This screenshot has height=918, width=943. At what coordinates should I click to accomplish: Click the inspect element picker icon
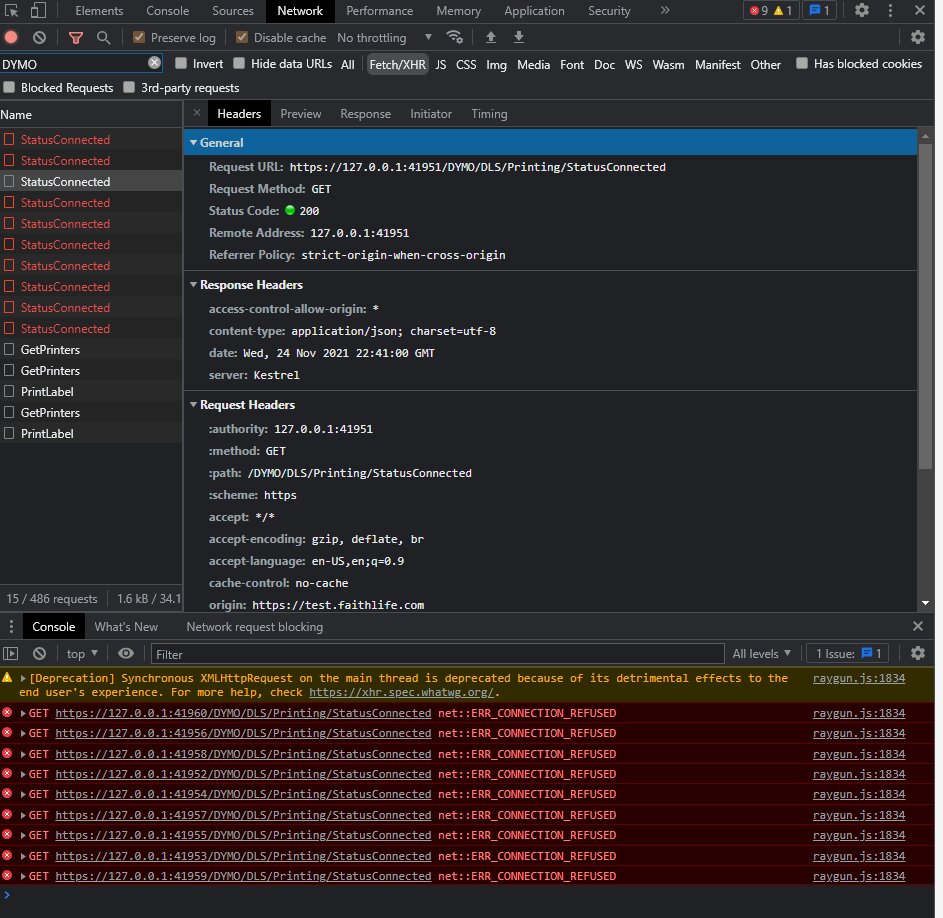coord(11,11)
